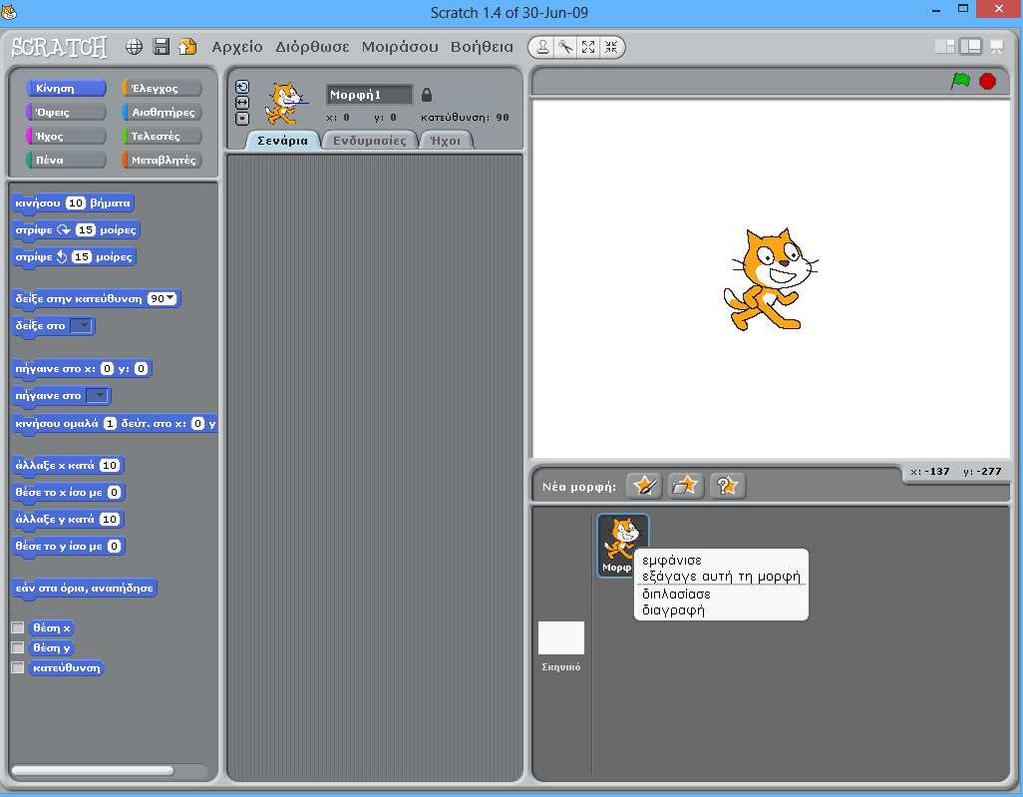
Task: Switch to the Ενδυμασίες tab
Action: point(369,140)
